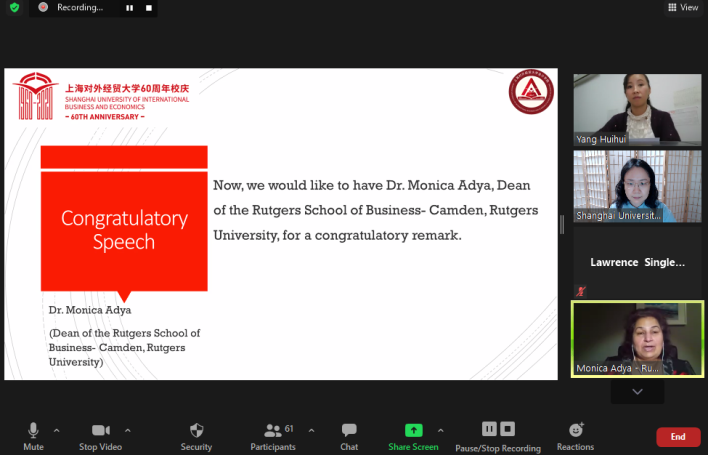Open the Chat panel
Viewport: 708px width, 455px height.
[x=349, y=434]
